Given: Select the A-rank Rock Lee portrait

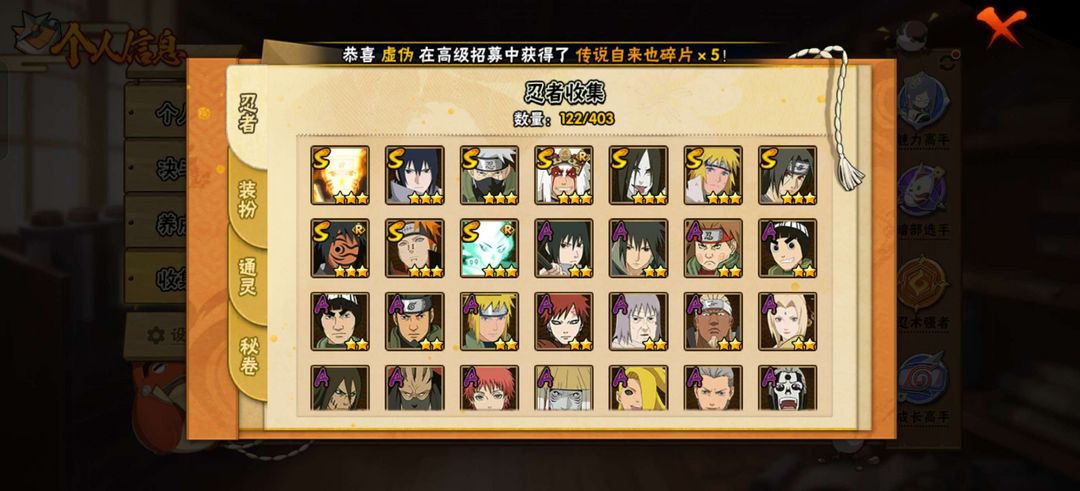Looking at the screenshot, I should coord(788,248).
